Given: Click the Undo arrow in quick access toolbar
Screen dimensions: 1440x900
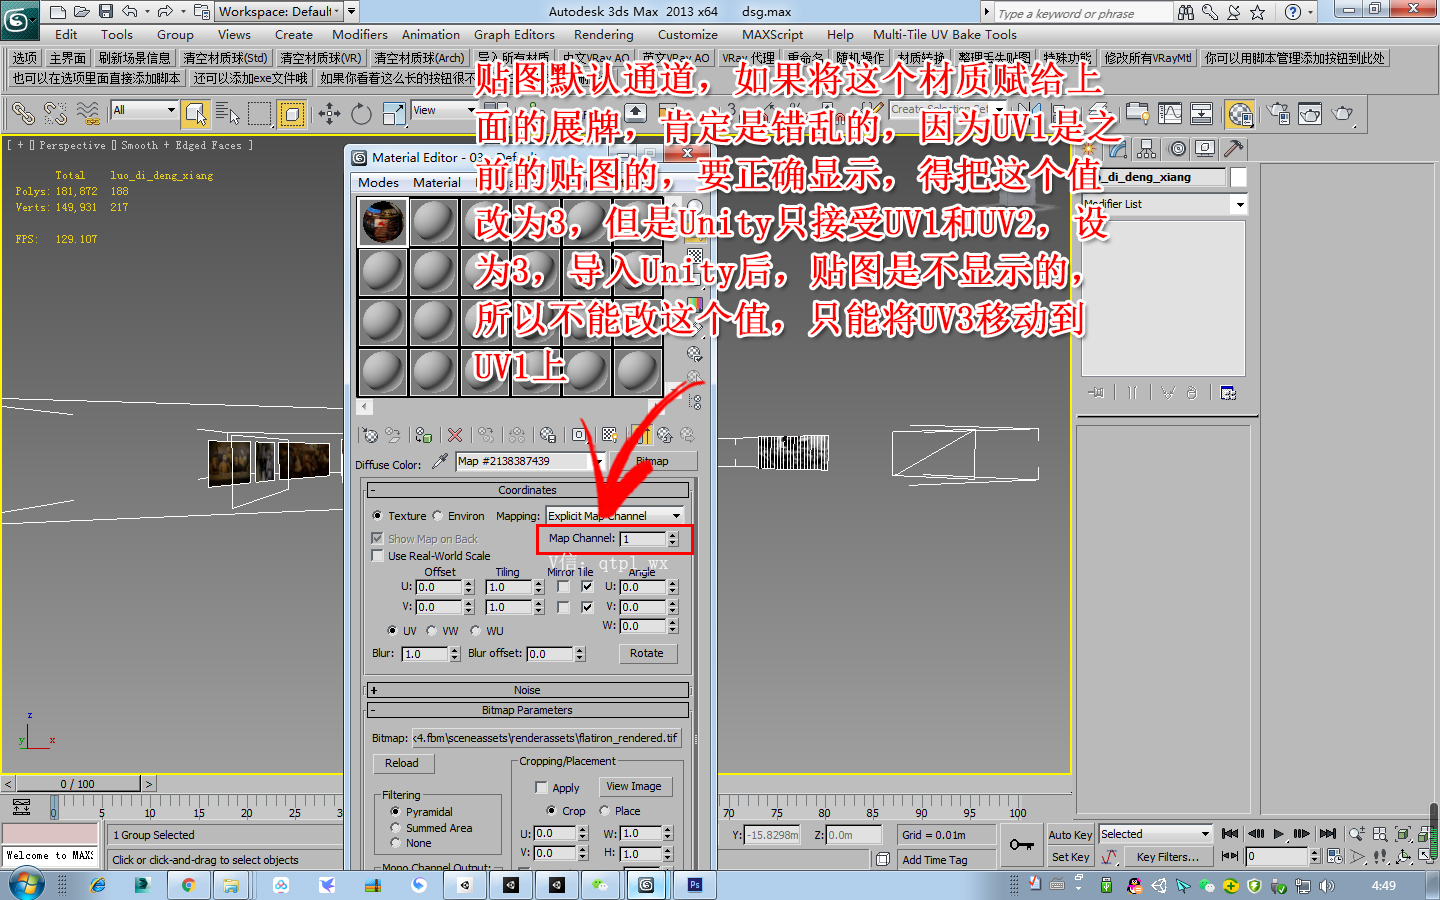Looking at the screenshot, I should (x=130, y=12).
